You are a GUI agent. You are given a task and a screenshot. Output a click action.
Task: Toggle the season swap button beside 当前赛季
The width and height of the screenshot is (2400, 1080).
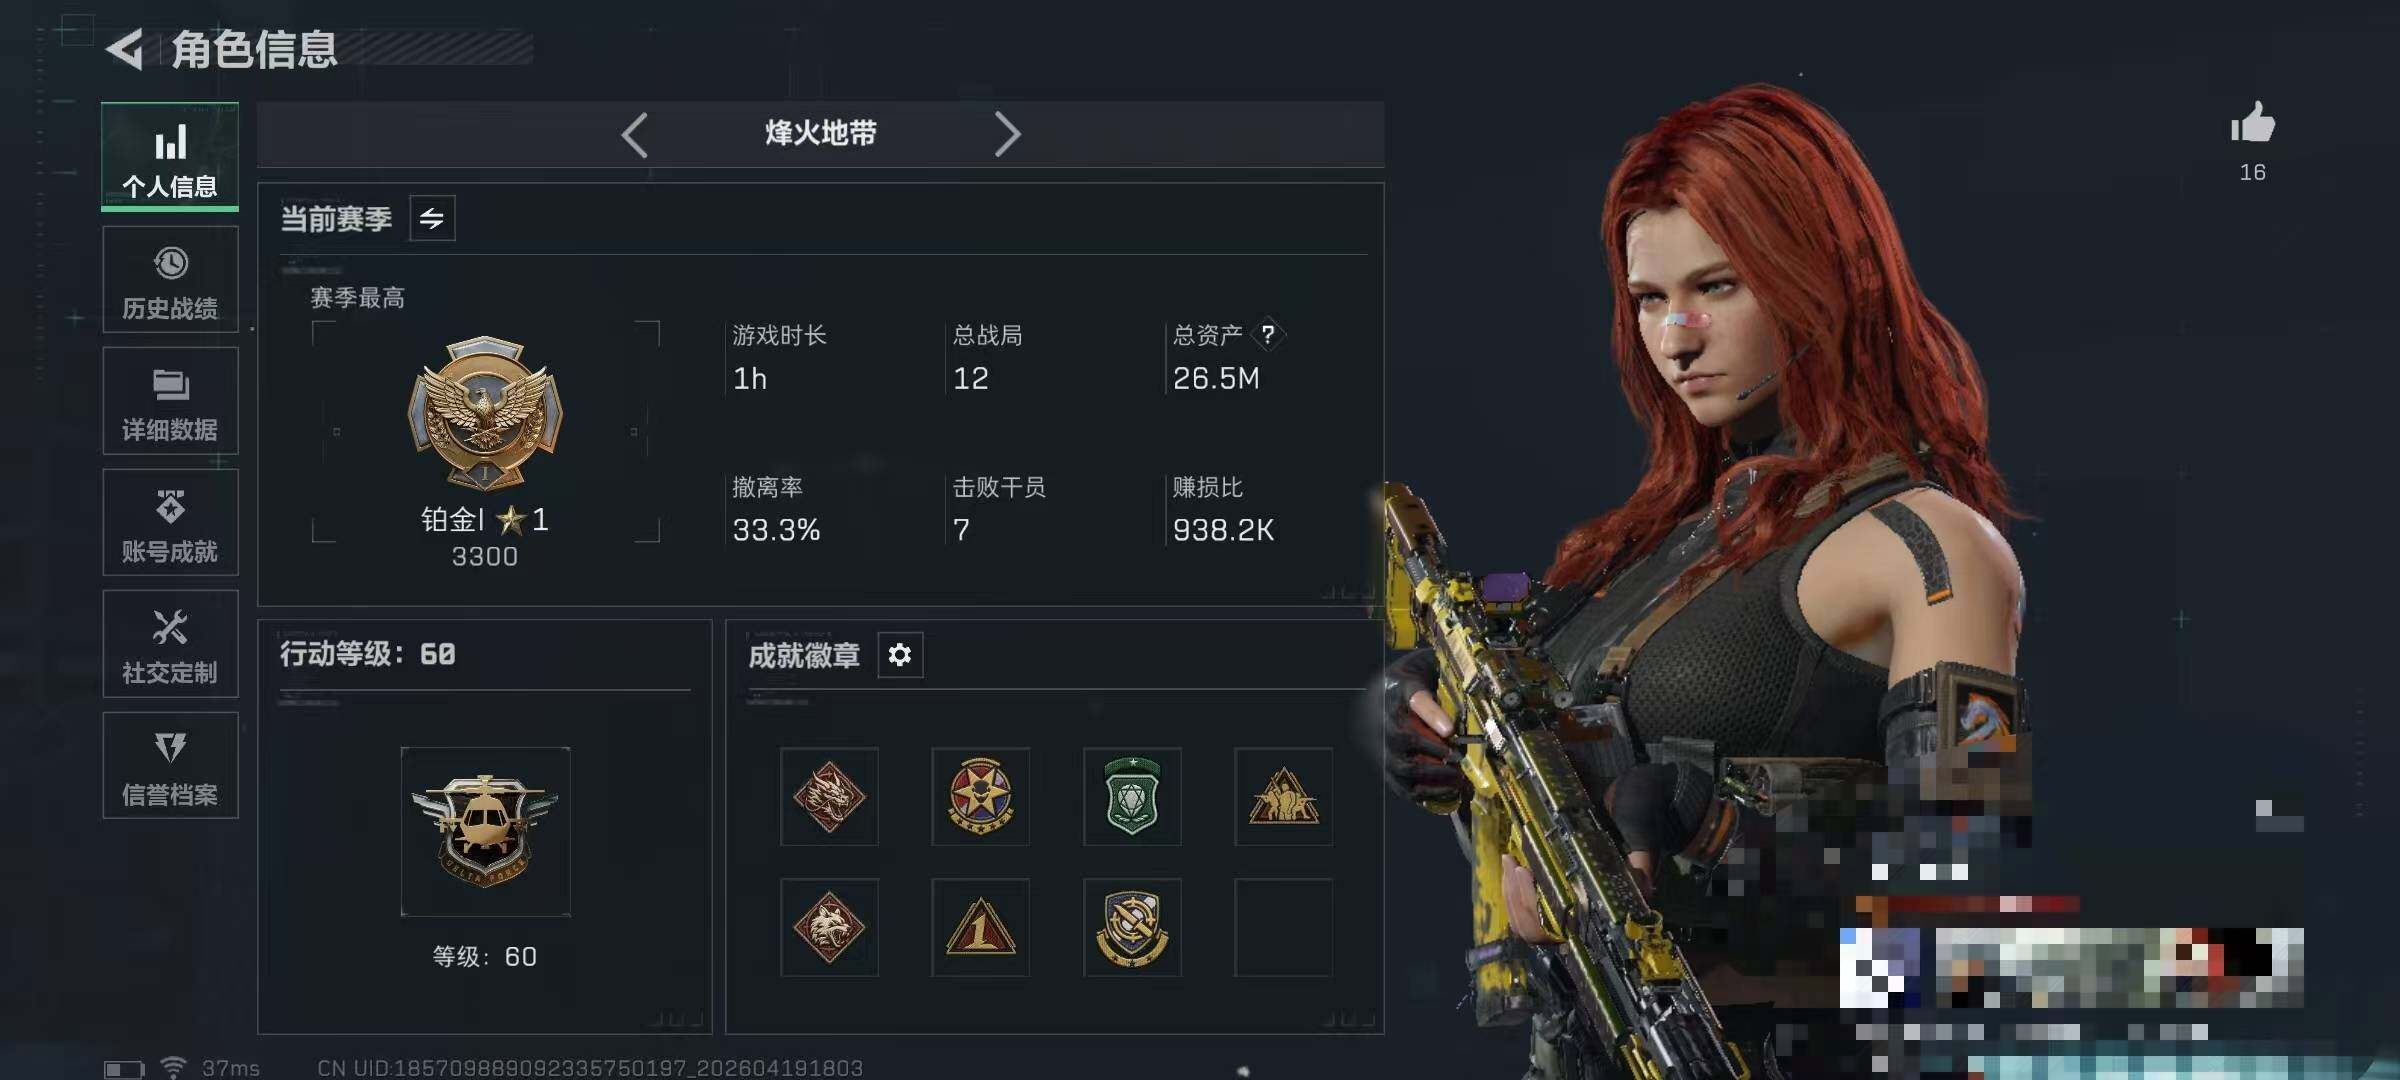[x=432, y=218]
